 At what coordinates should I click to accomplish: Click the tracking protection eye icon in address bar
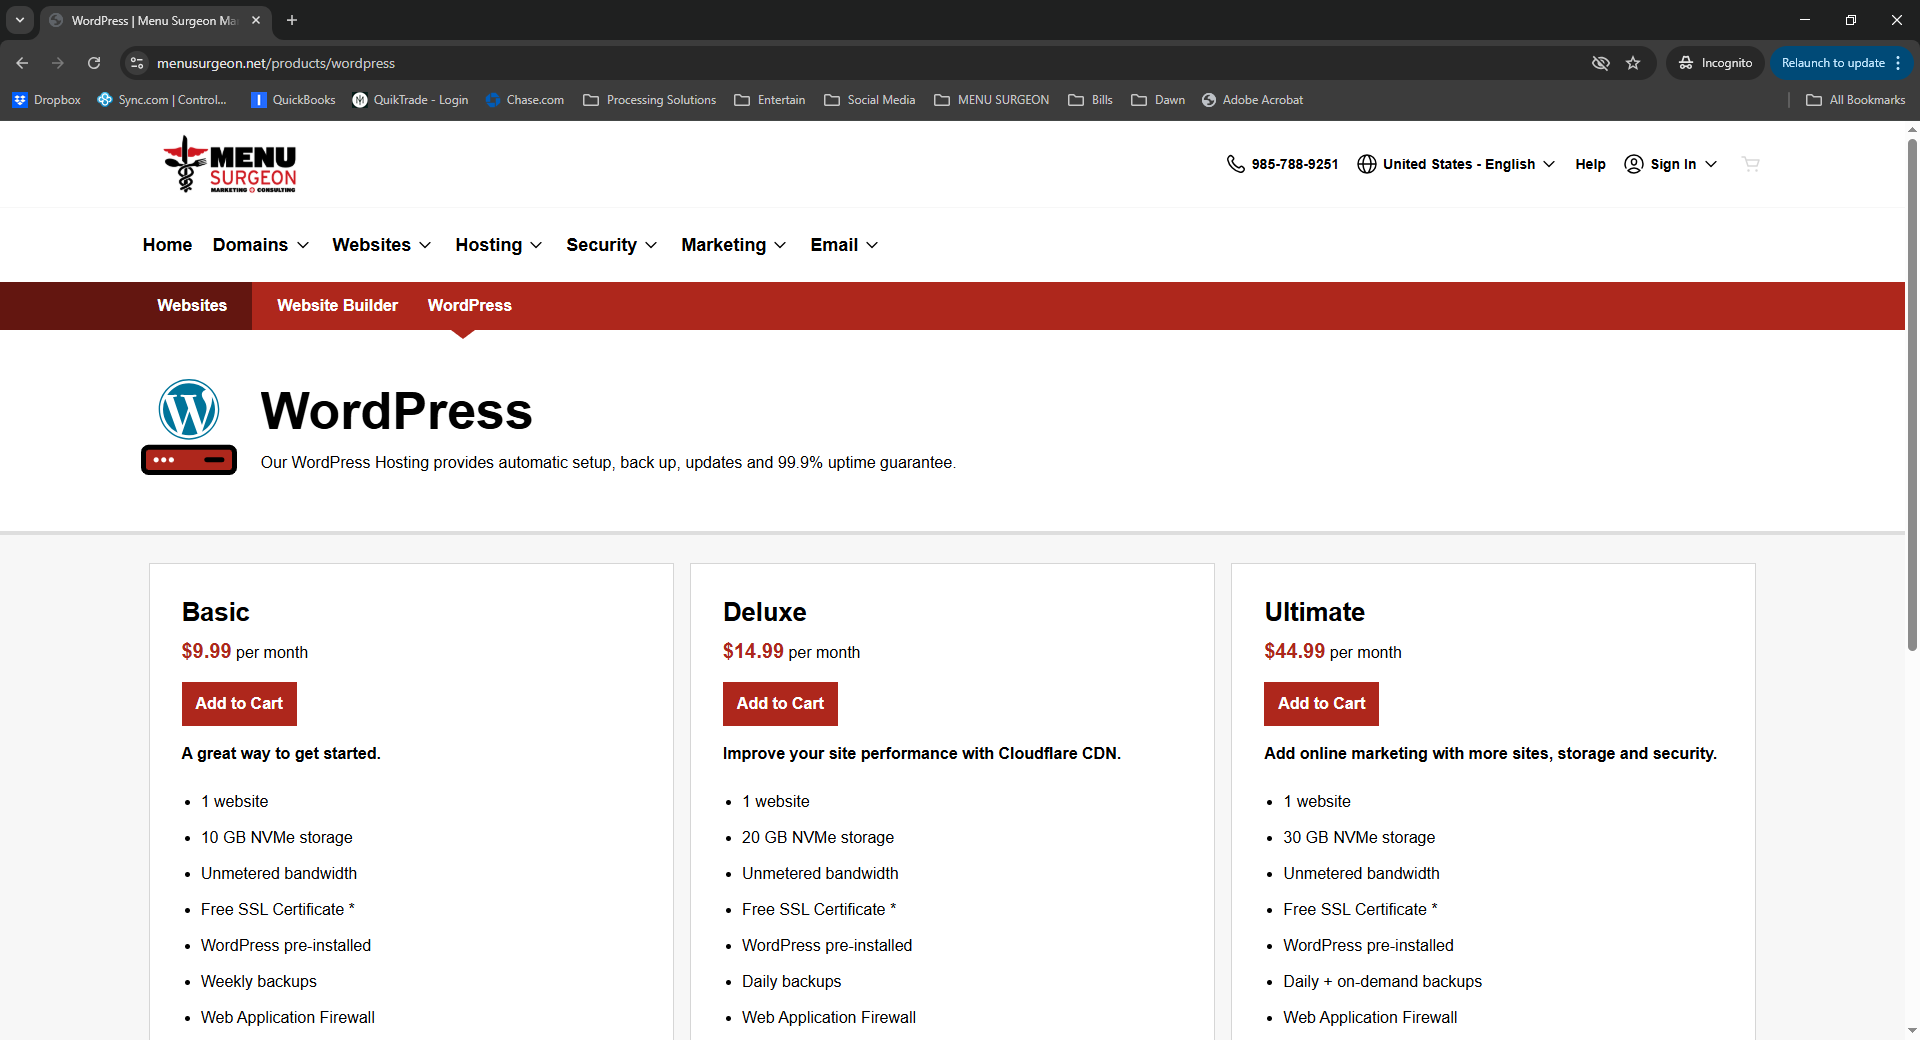point(1601,63)
